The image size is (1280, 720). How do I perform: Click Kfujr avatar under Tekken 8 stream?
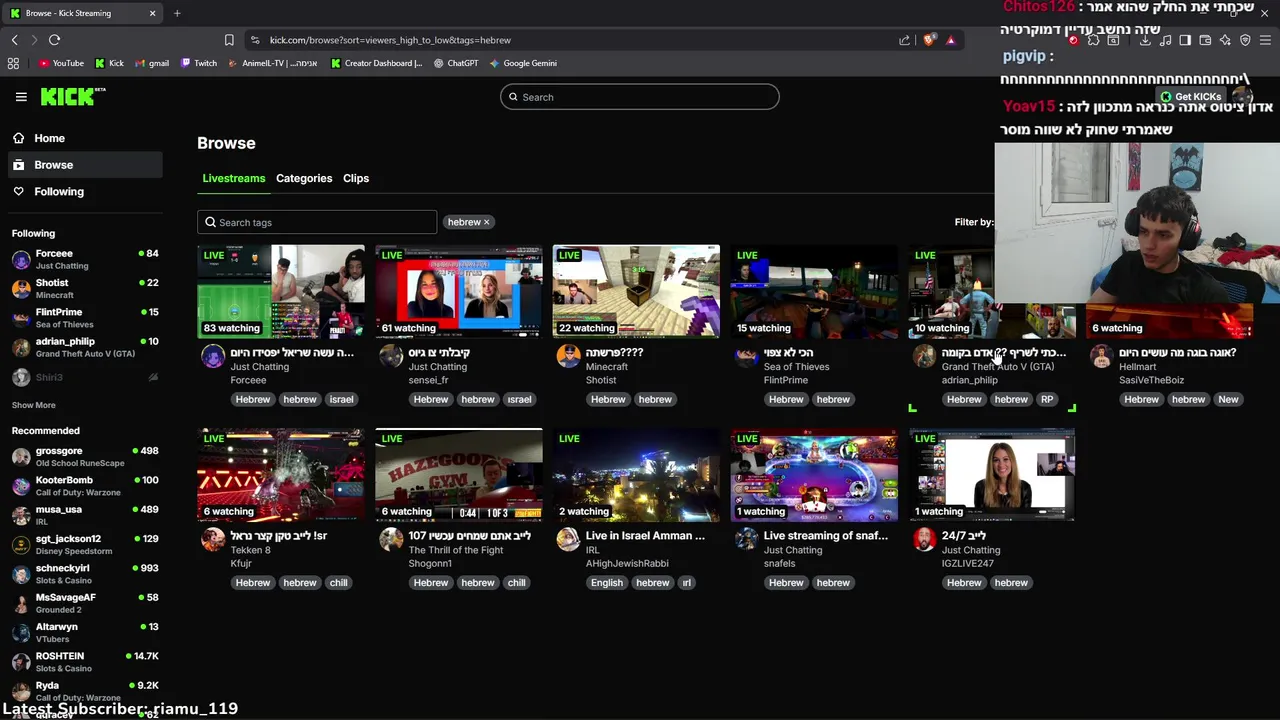[213, 540]
